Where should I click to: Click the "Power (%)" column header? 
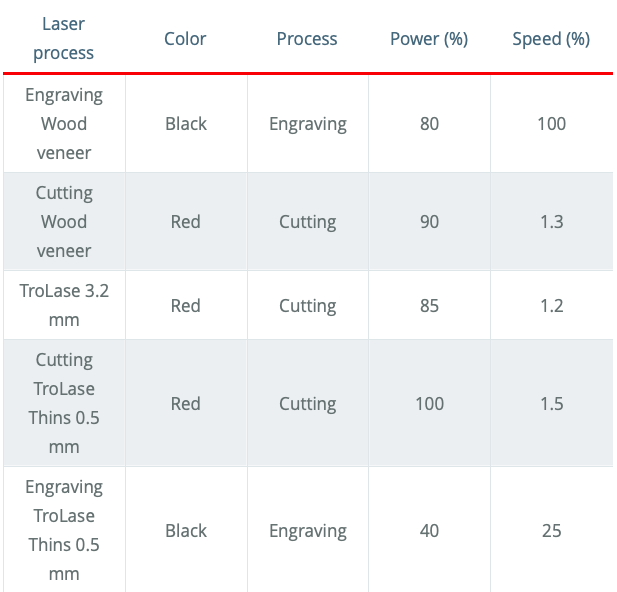[429, 39]
